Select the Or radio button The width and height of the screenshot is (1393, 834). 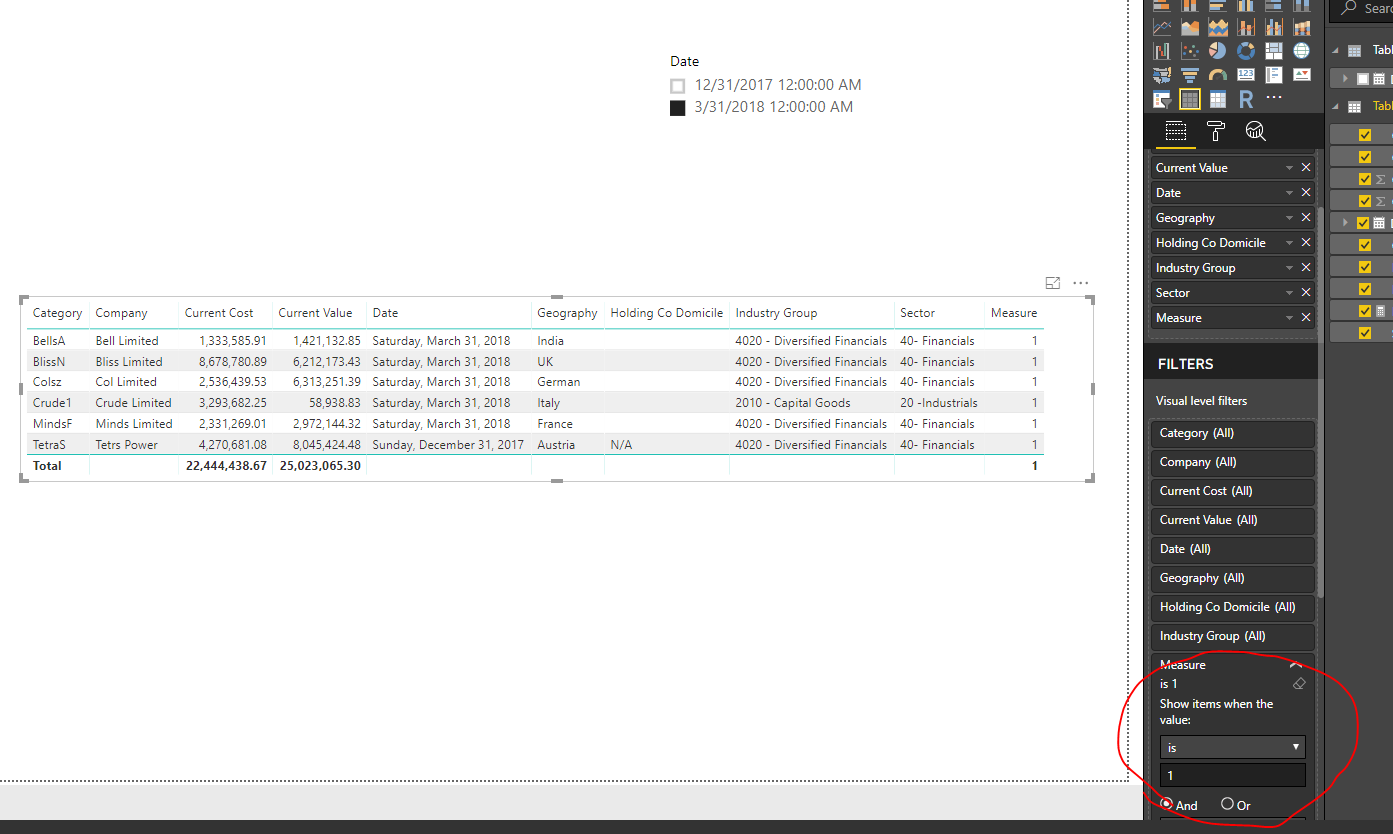(x=1227, y=804)
